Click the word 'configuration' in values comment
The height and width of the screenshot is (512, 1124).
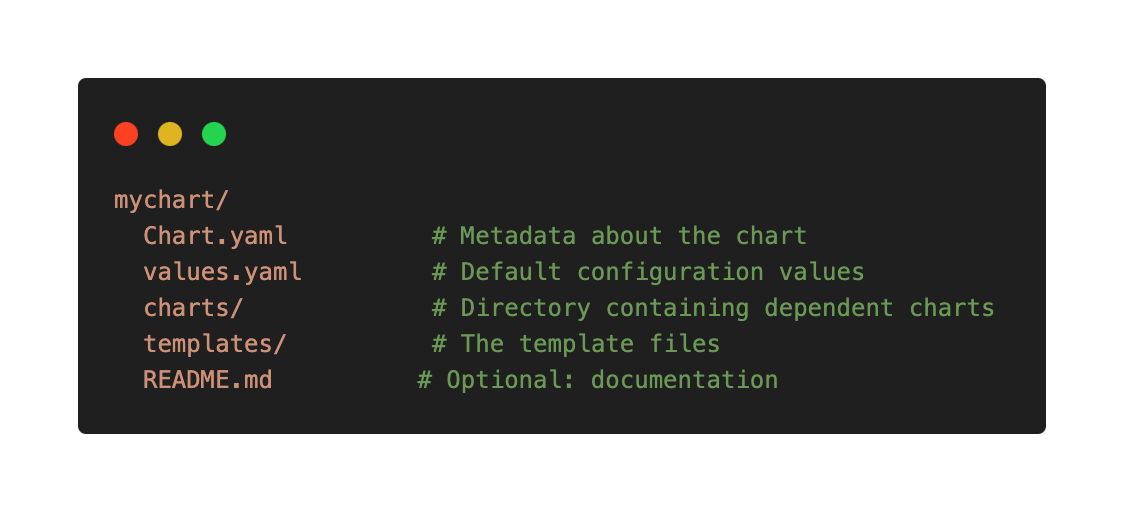pyautogui.click(x=670, y=272)
